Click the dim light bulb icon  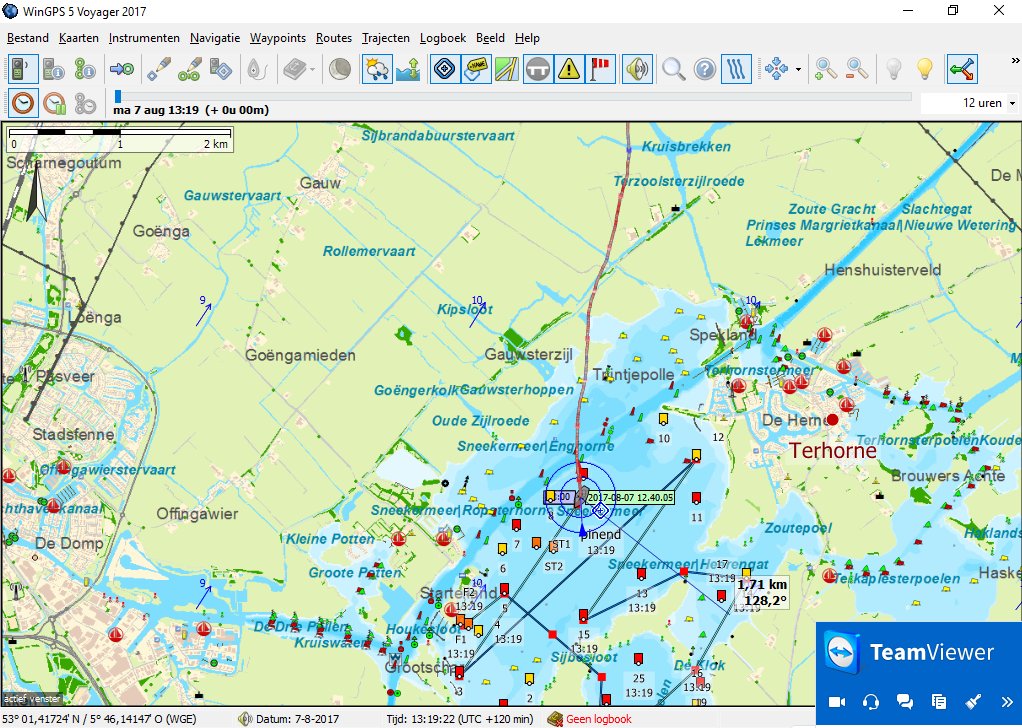(x=894, y=69)
